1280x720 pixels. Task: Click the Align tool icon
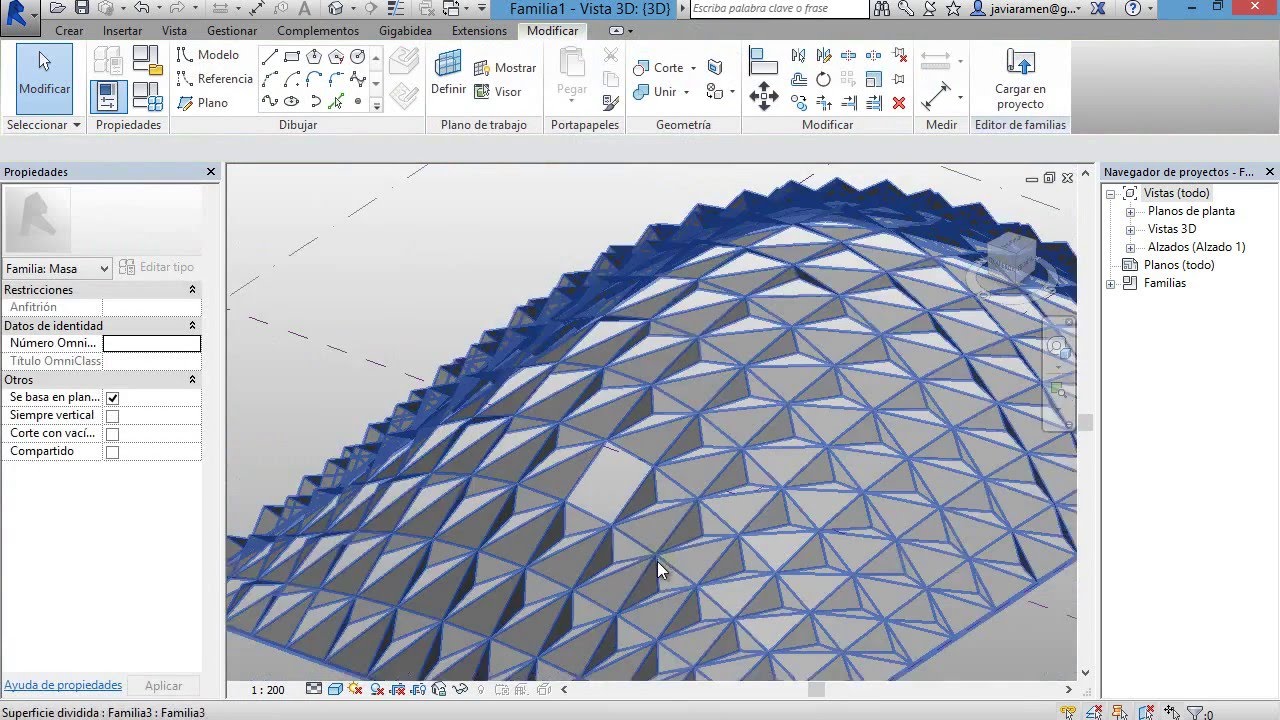[763, 60]
